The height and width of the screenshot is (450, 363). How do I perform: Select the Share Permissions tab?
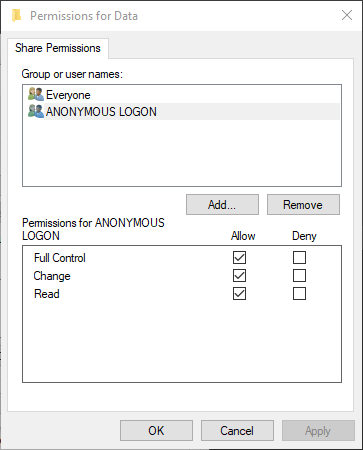[58, 48]
